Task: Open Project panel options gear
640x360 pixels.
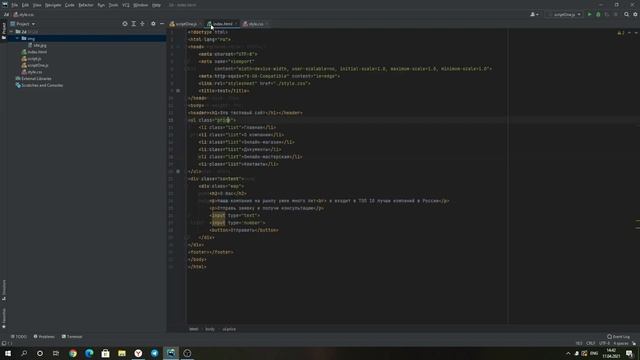Action: (153, 24)
